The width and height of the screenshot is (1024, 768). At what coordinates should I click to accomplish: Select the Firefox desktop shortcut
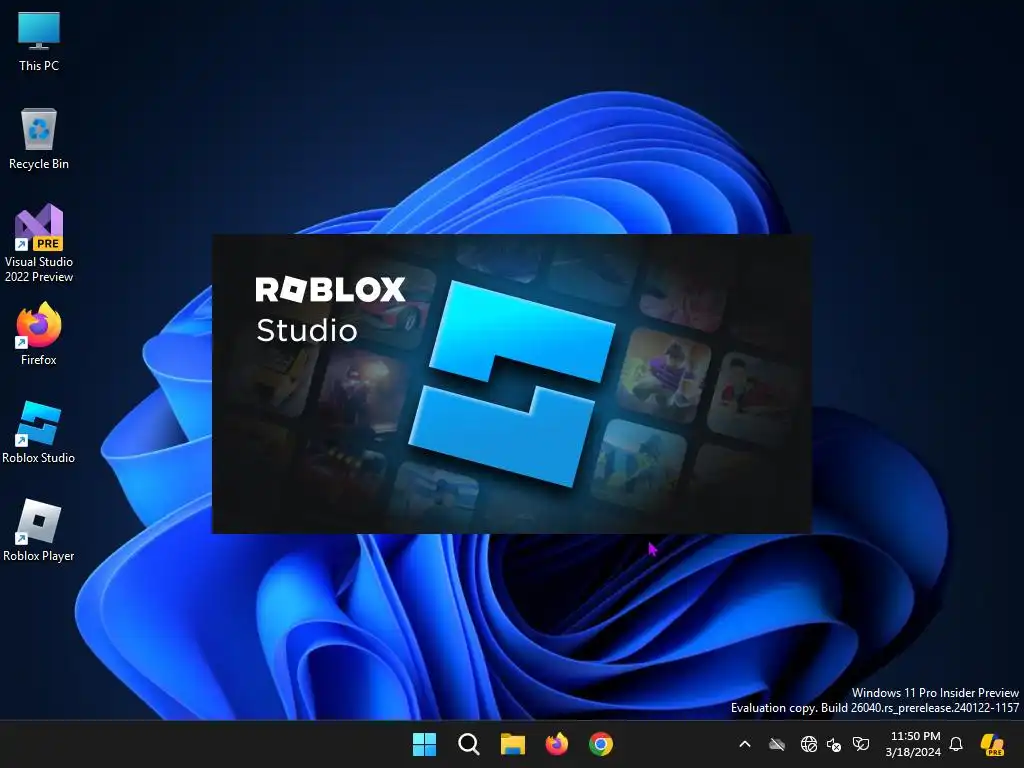click(x=39, y=334)
